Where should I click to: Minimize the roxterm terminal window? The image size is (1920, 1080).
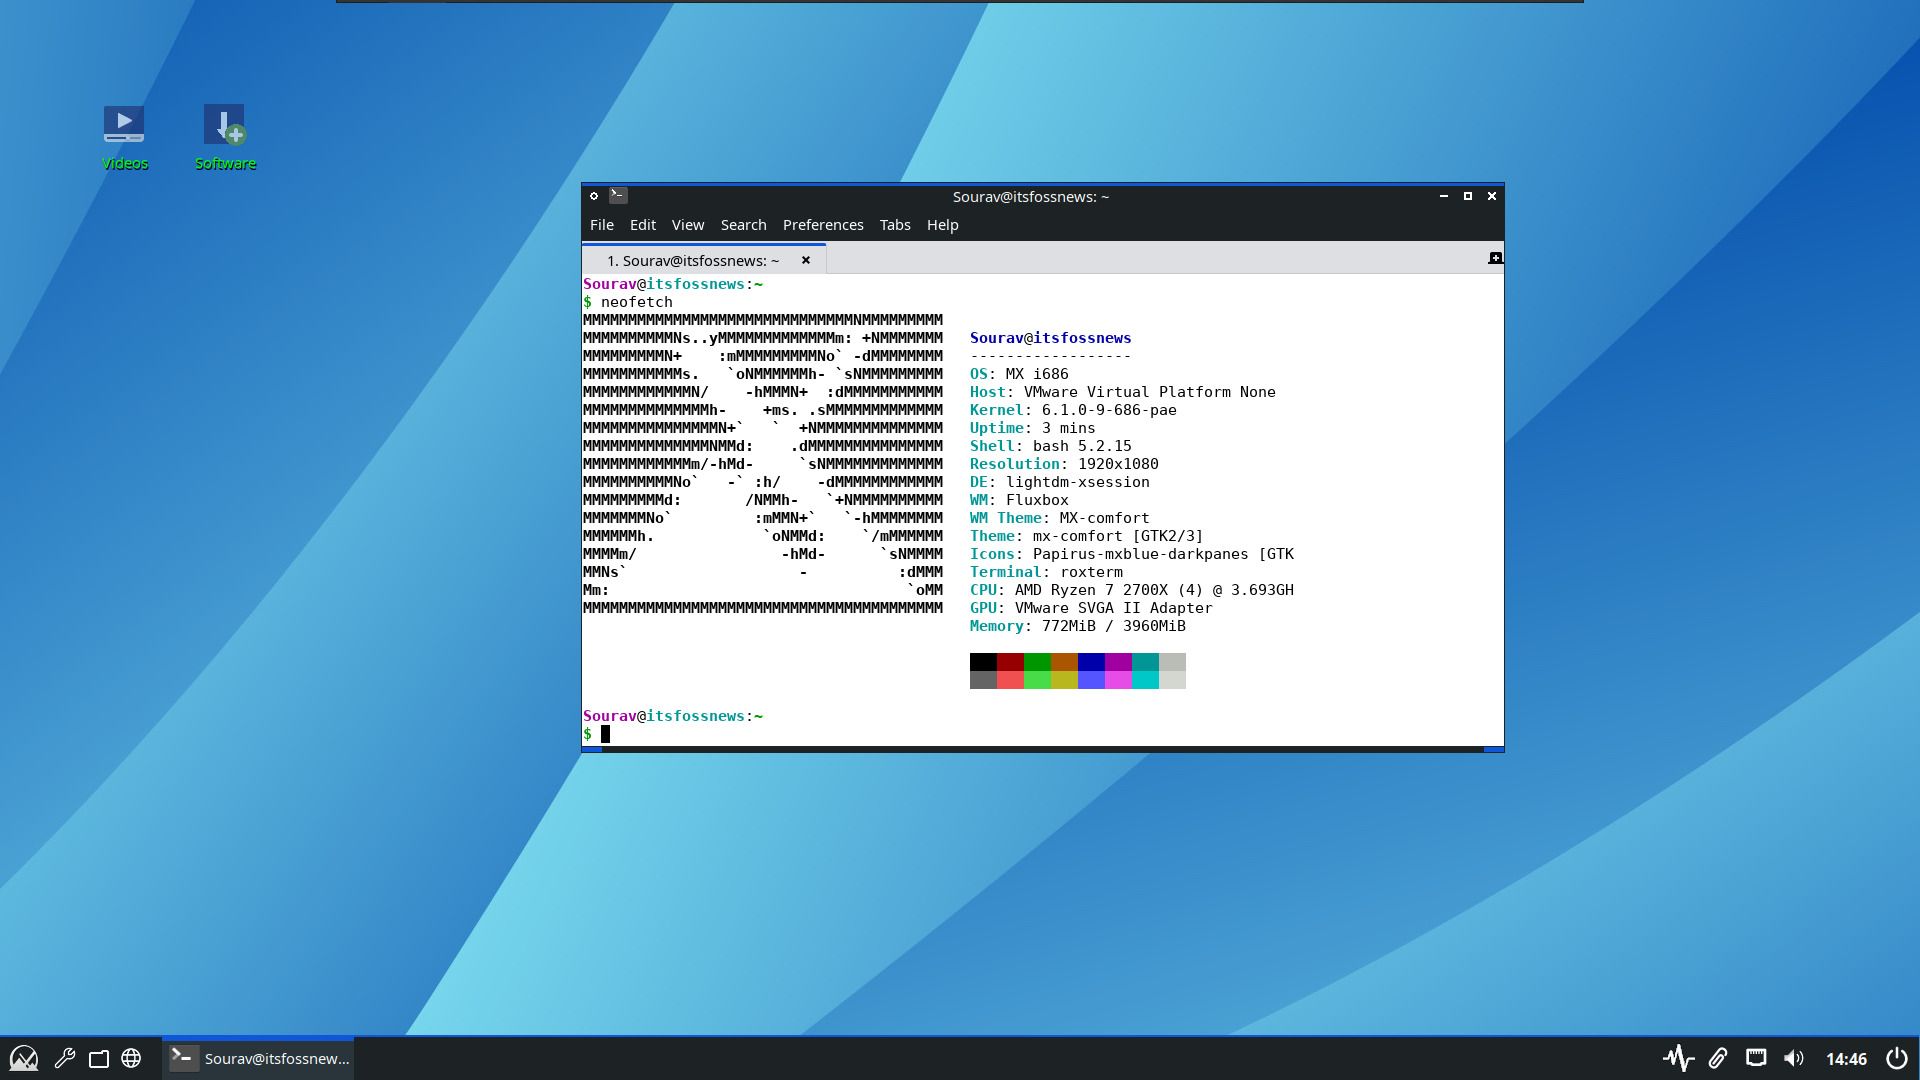tap(1444, 196)
